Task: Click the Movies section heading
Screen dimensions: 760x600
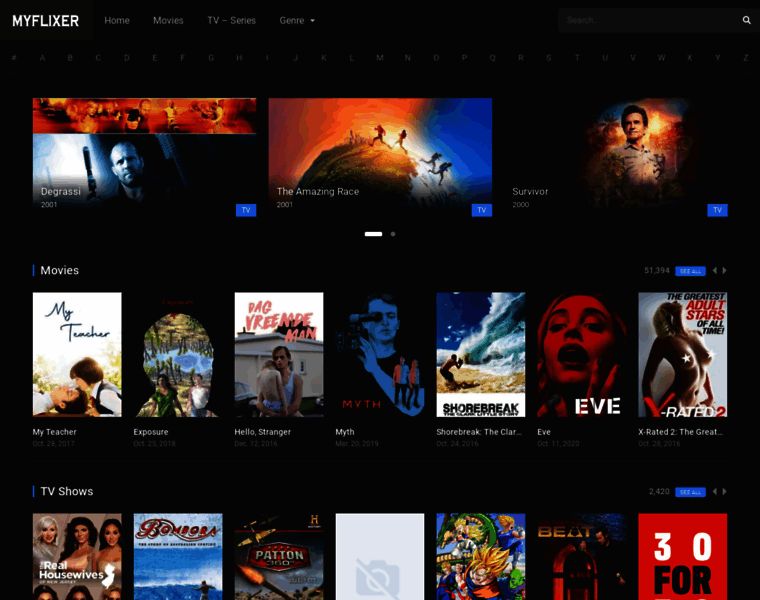Action: tap(60, 270)
